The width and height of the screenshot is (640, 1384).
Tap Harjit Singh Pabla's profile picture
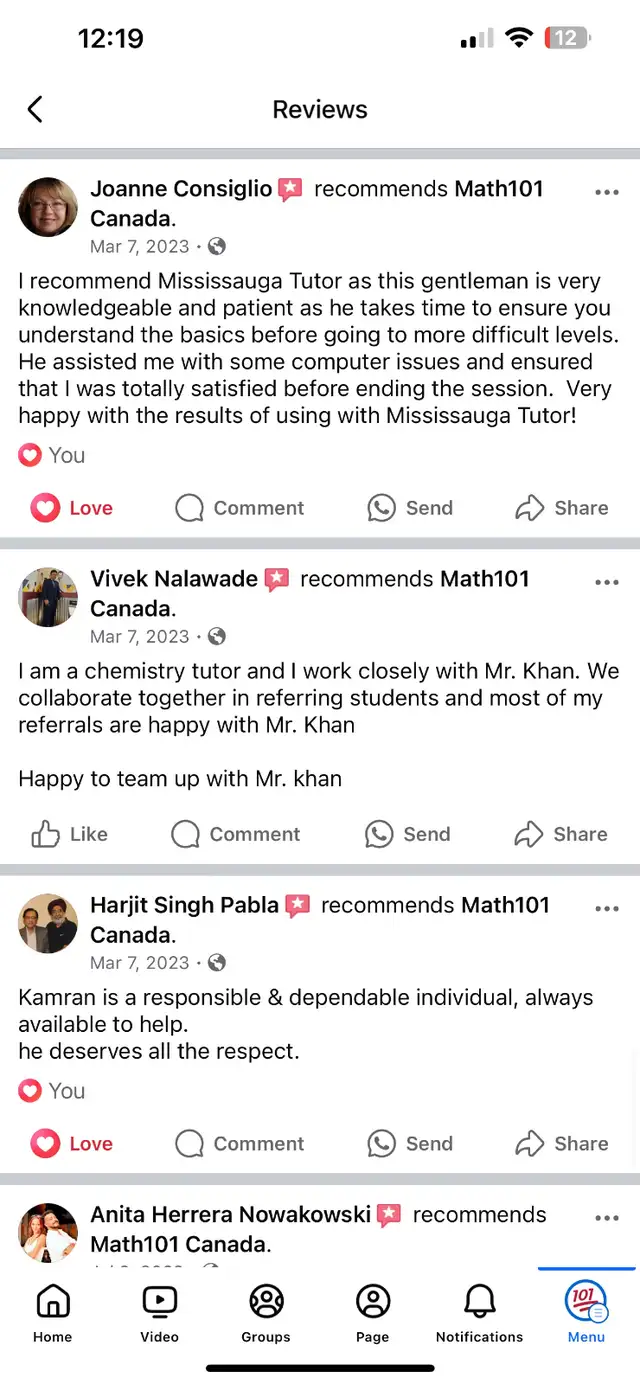48,923
